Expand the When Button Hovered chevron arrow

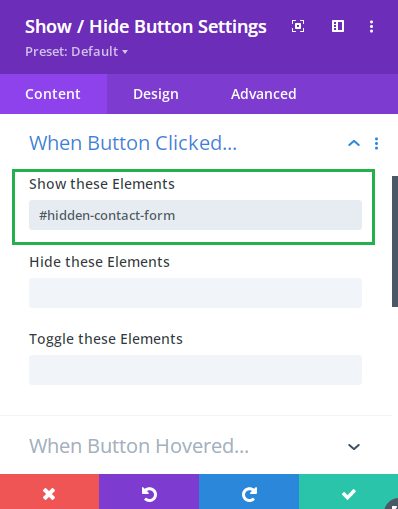coord(354,447)
